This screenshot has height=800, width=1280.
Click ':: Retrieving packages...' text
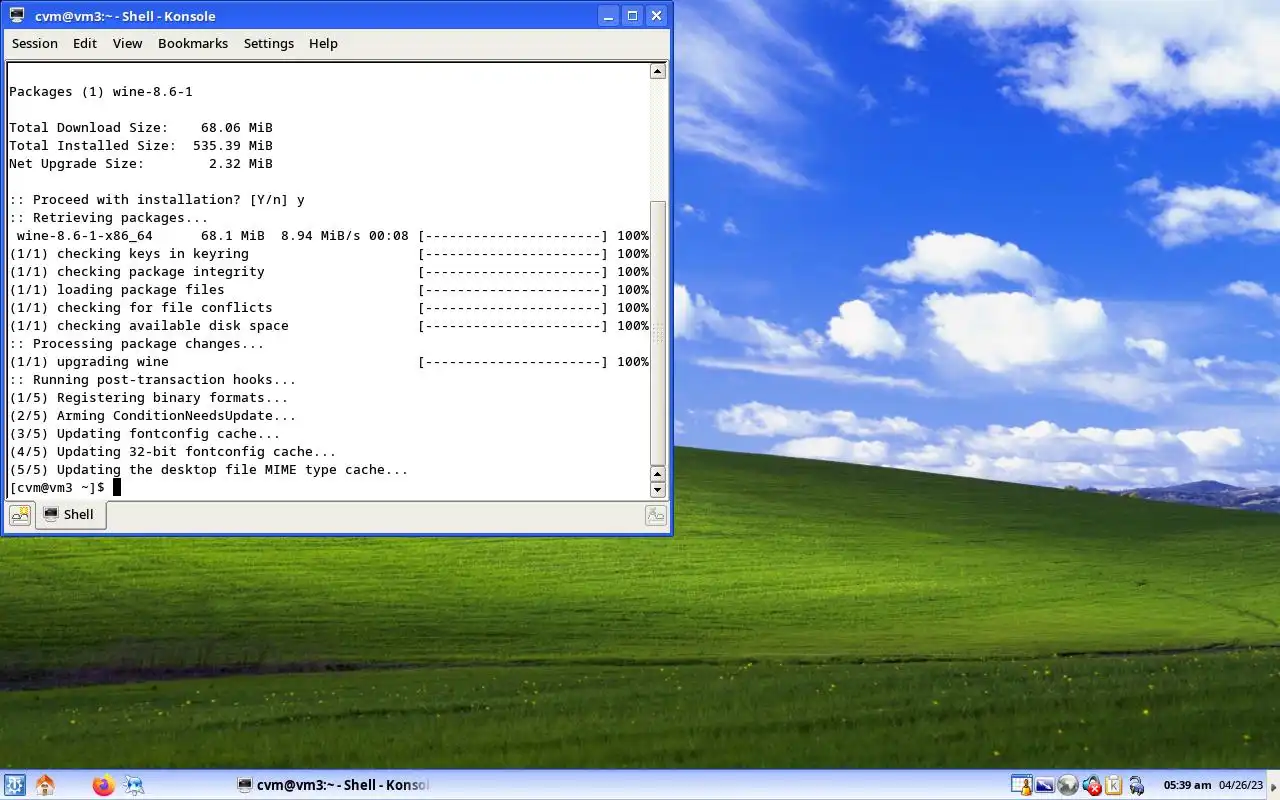[109, 217]
